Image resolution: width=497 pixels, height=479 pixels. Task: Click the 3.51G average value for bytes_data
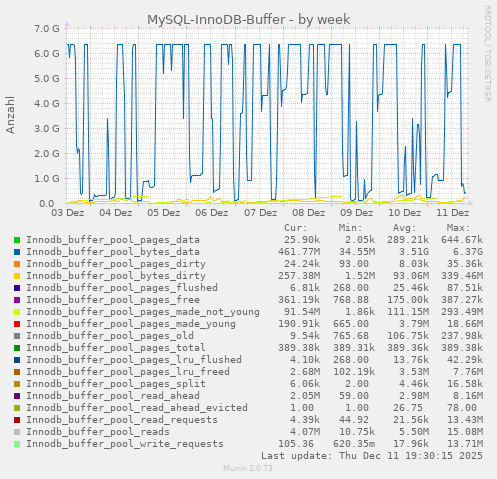[x=414, y=252]
